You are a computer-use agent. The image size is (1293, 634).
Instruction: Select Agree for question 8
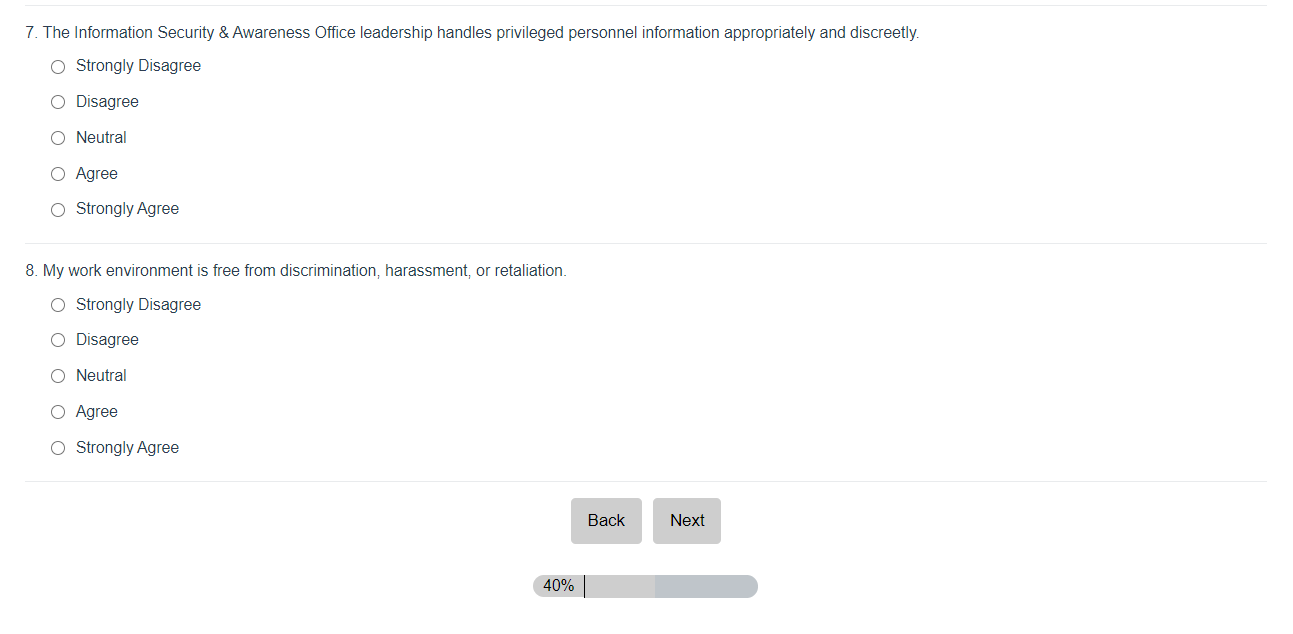click(58, 412)
